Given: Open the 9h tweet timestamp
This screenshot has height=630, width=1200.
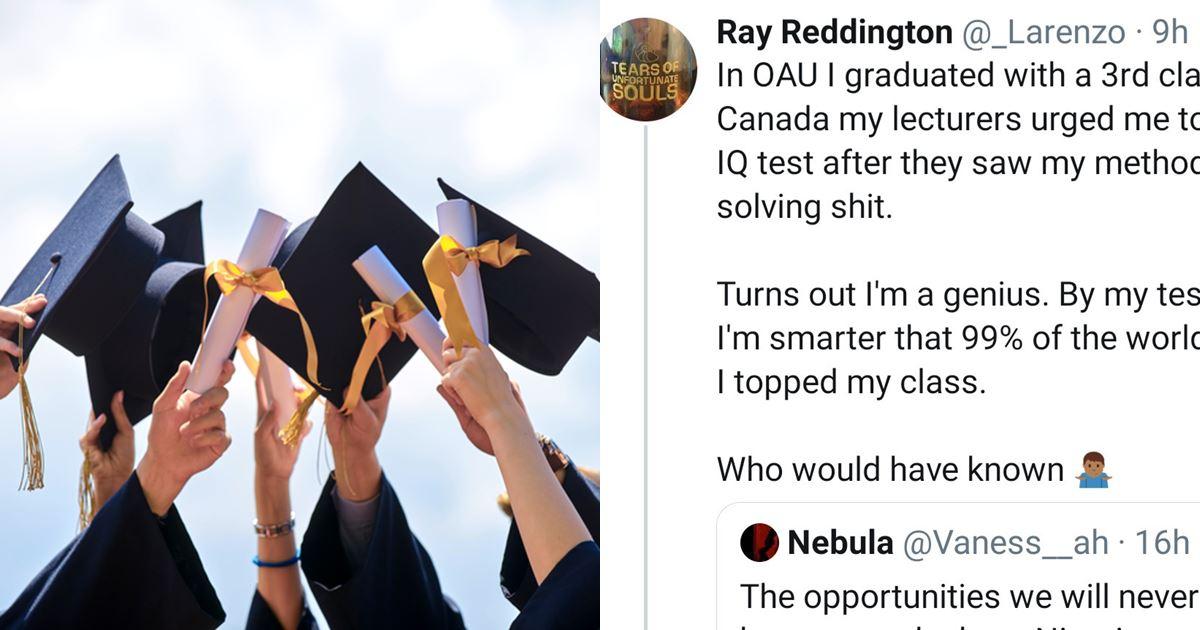Looking at the screenshot, I should coord(1169,33).
